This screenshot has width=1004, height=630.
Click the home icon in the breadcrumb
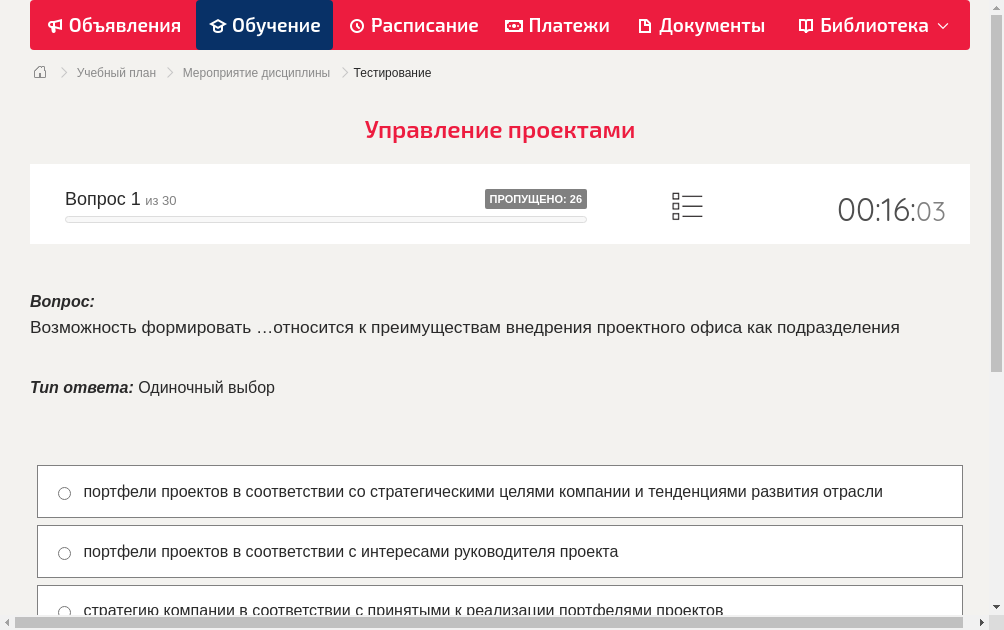point(39,72)
